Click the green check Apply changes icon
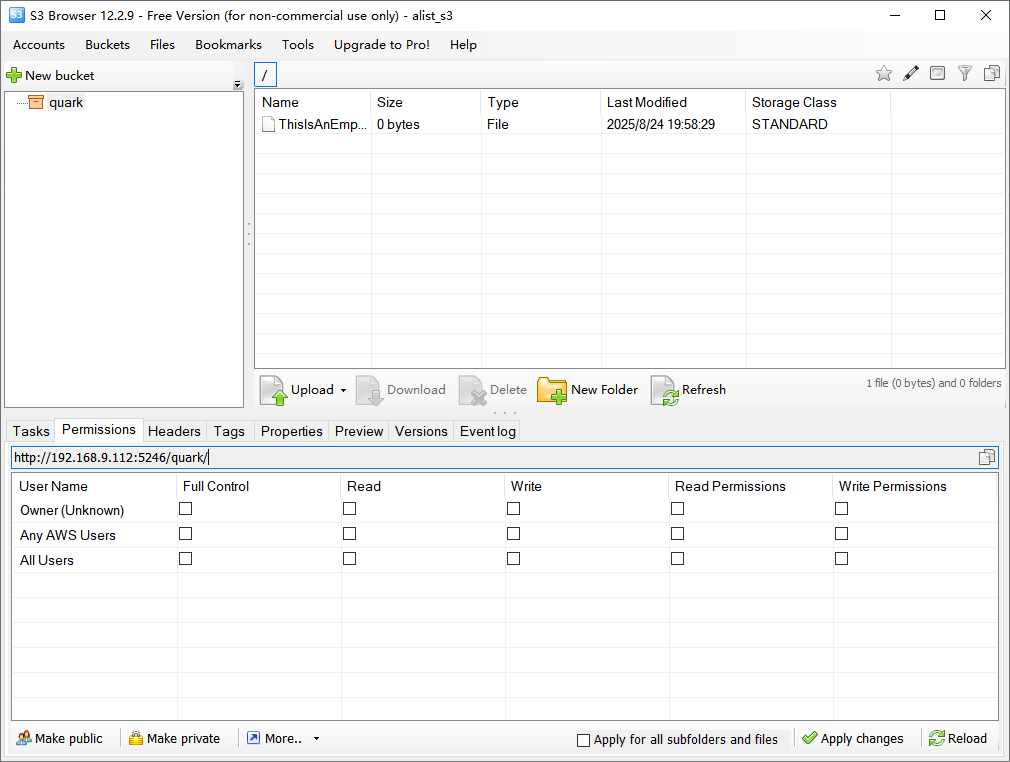 coord(810,738)
